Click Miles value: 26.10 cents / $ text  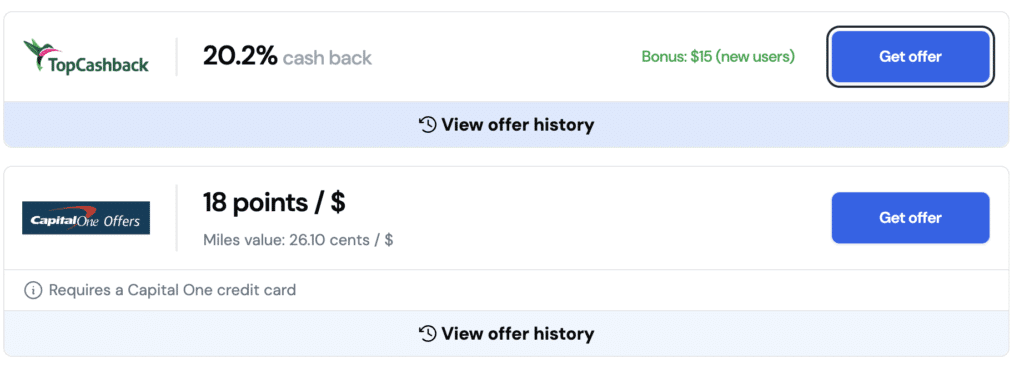[x=298, y=240]
